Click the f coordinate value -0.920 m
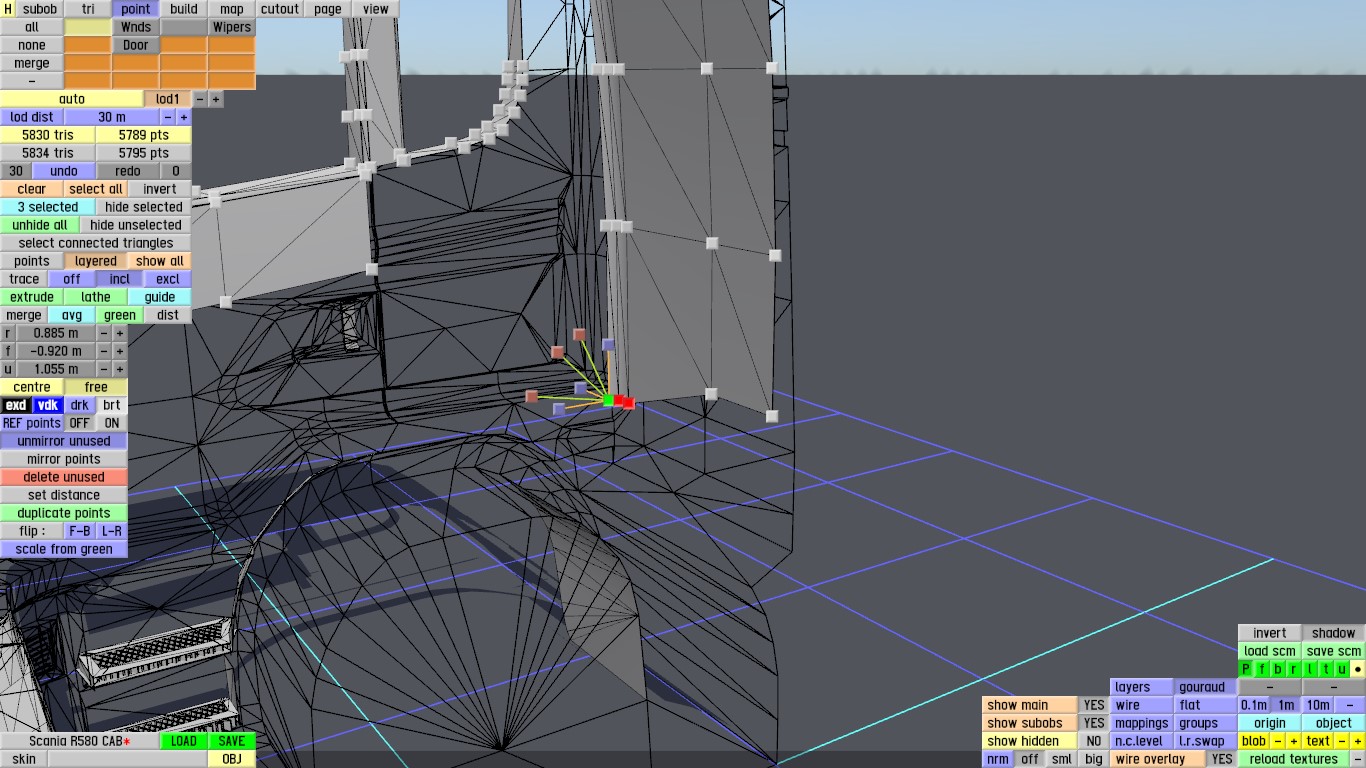Viewport: 1366px width, 768px height. pos(56,351)
